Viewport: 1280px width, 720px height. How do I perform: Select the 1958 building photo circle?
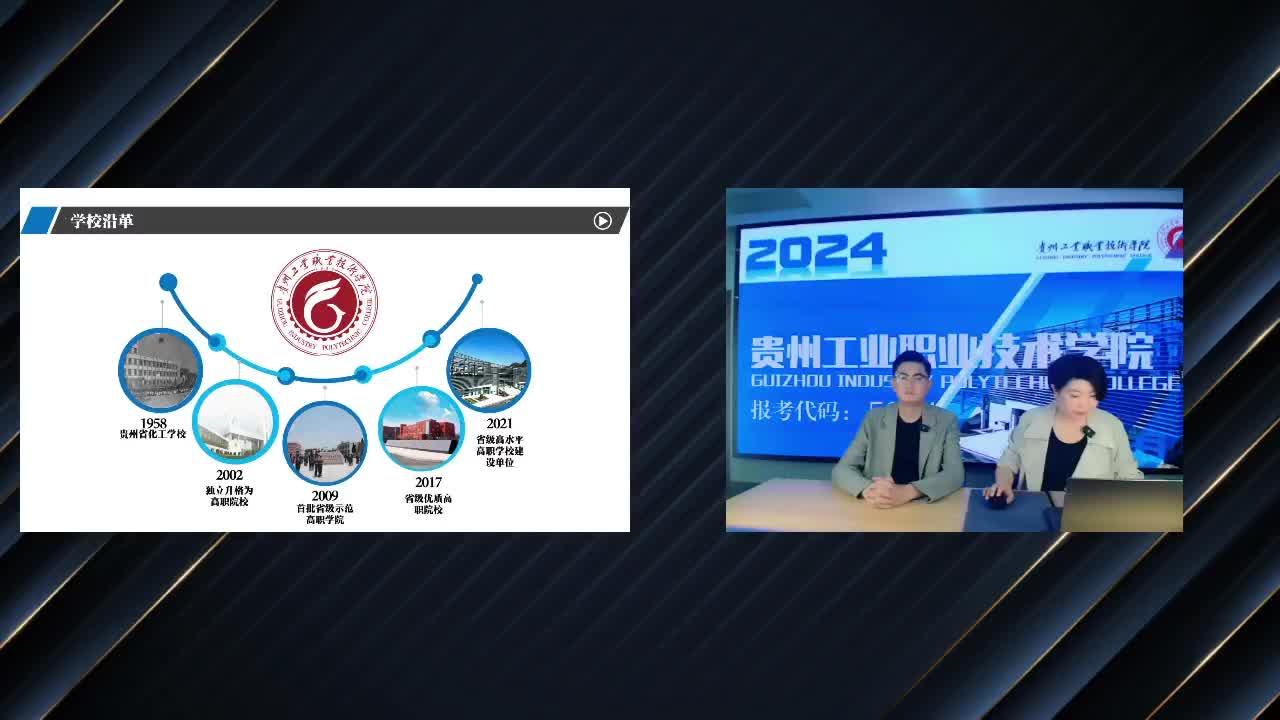tap(160, 370)
